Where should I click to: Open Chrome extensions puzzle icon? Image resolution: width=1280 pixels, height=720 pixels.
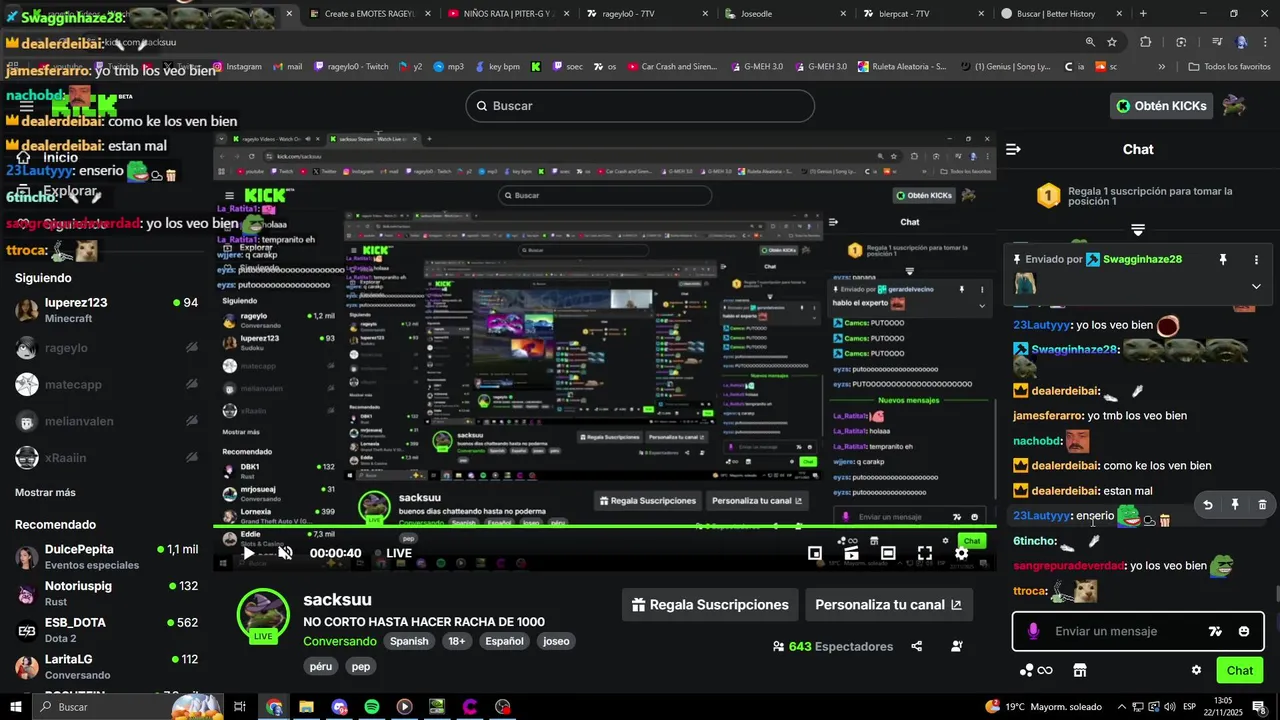1146,42
